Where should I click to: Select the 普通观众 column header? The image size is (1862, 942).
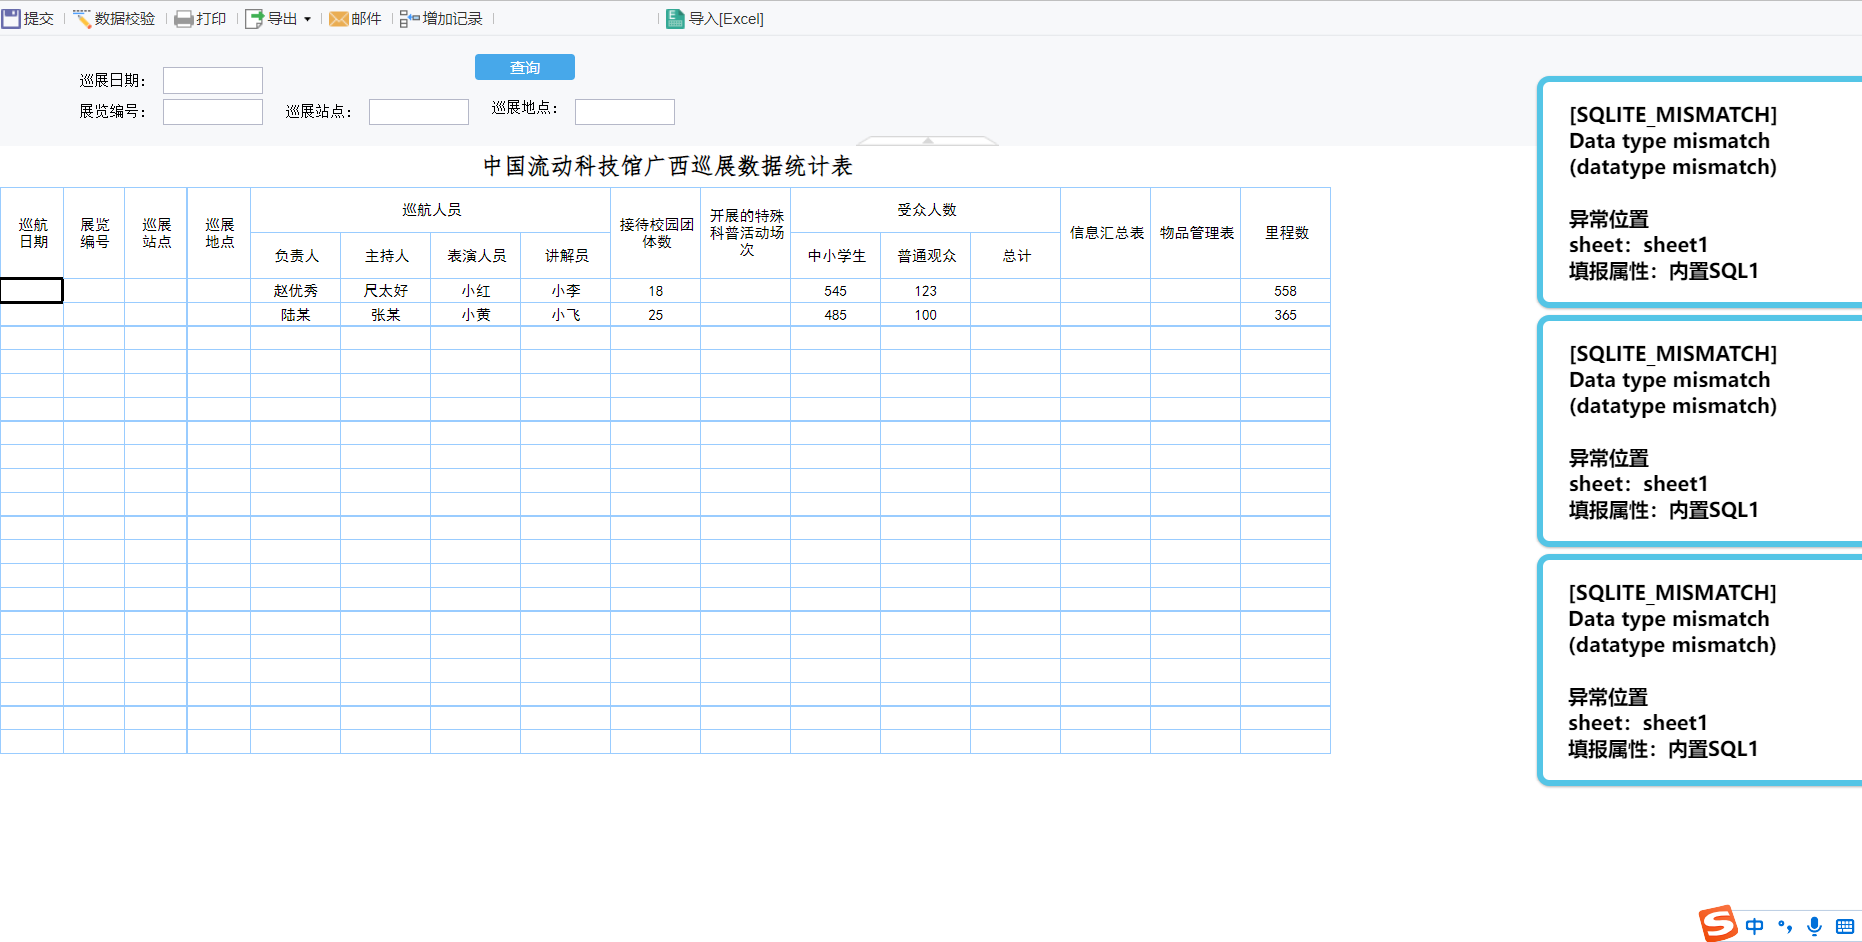point(926,256)
